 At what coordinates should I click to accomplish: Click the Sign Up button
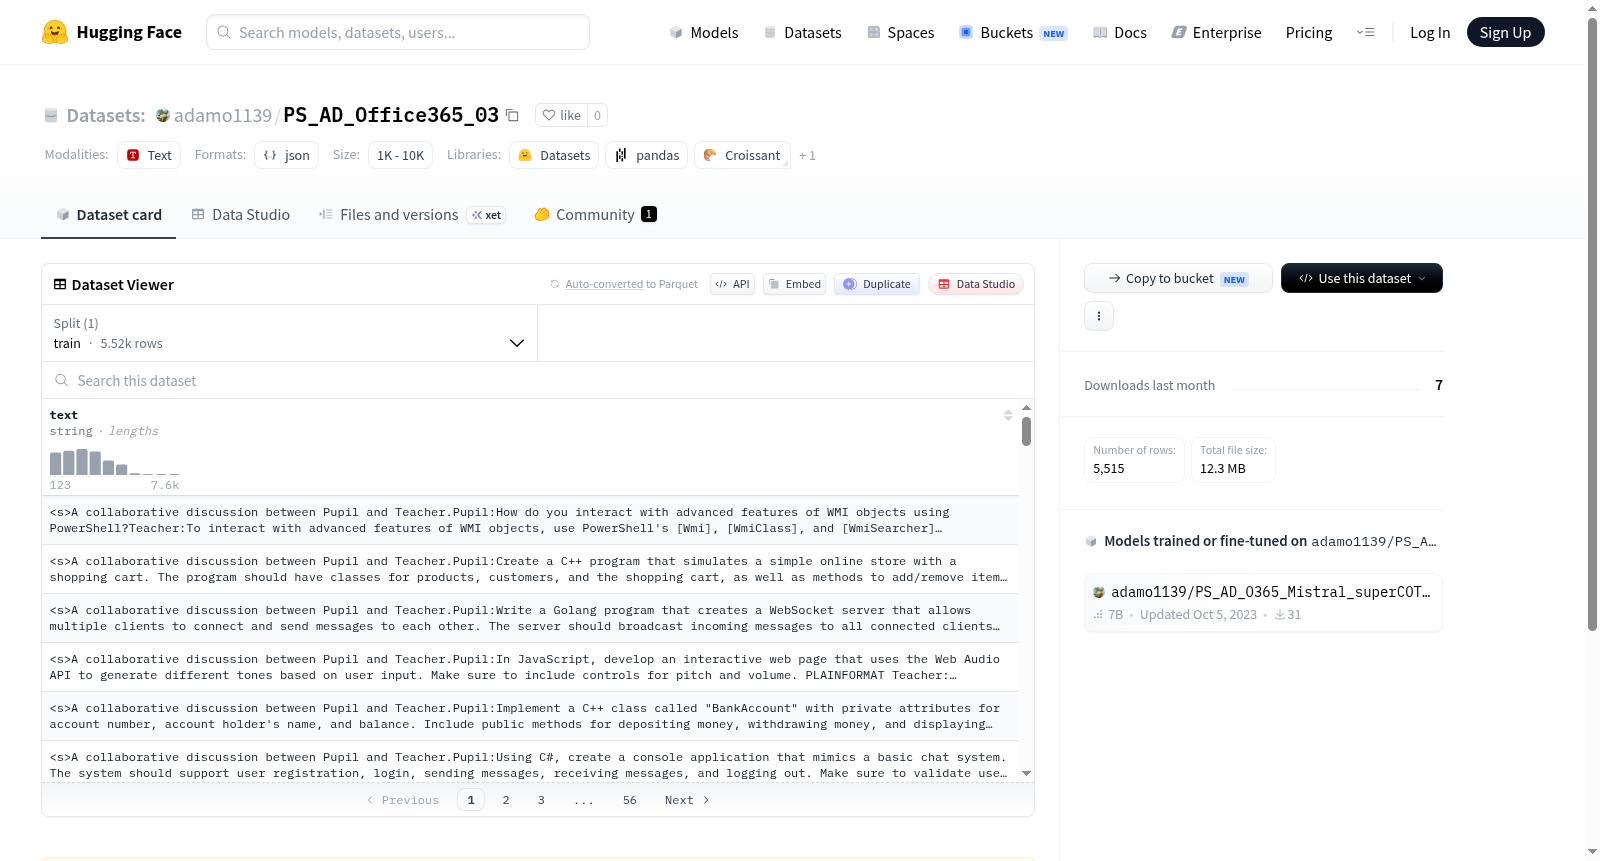pyautogui.click(x=1505, y=32)
